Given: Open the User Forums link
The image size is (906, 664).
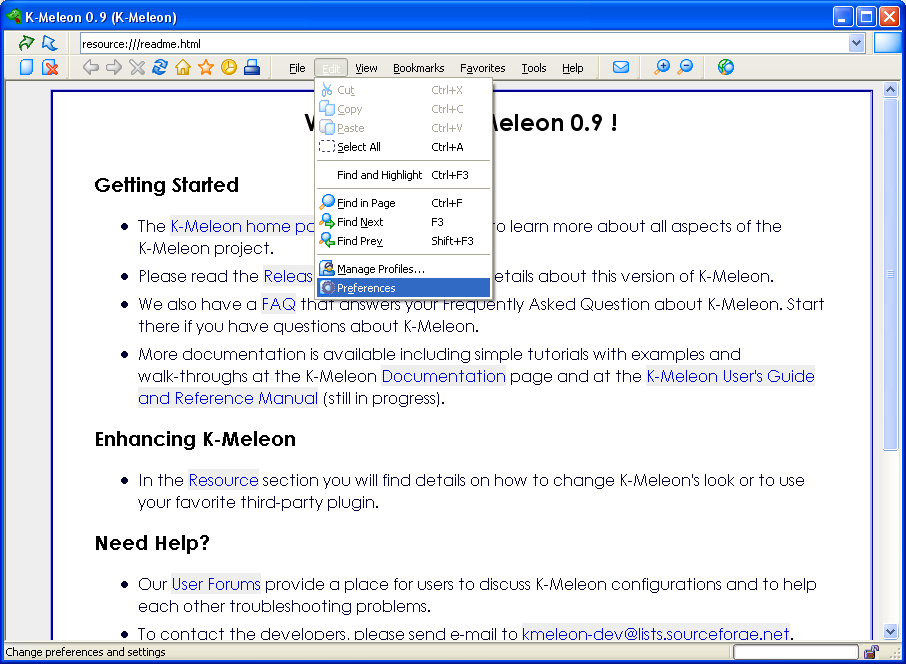Looking at the screenshot, I should coord(216,584).
